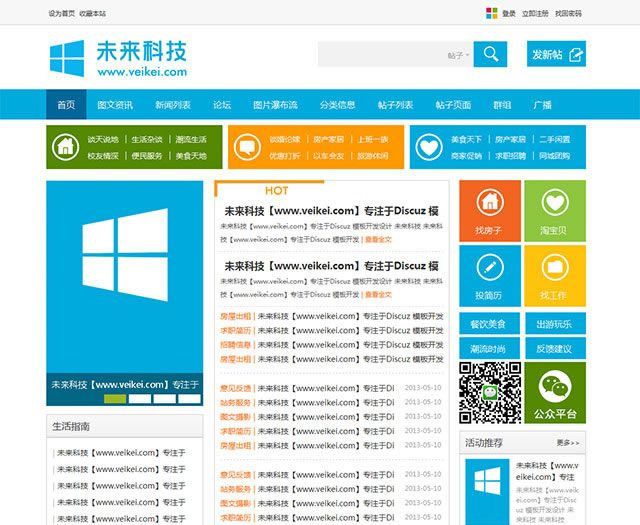Screen dimensions: 640x525
Task: Select the green slideshow indicator
Action: pyautogui.click(x=115, y=398)
